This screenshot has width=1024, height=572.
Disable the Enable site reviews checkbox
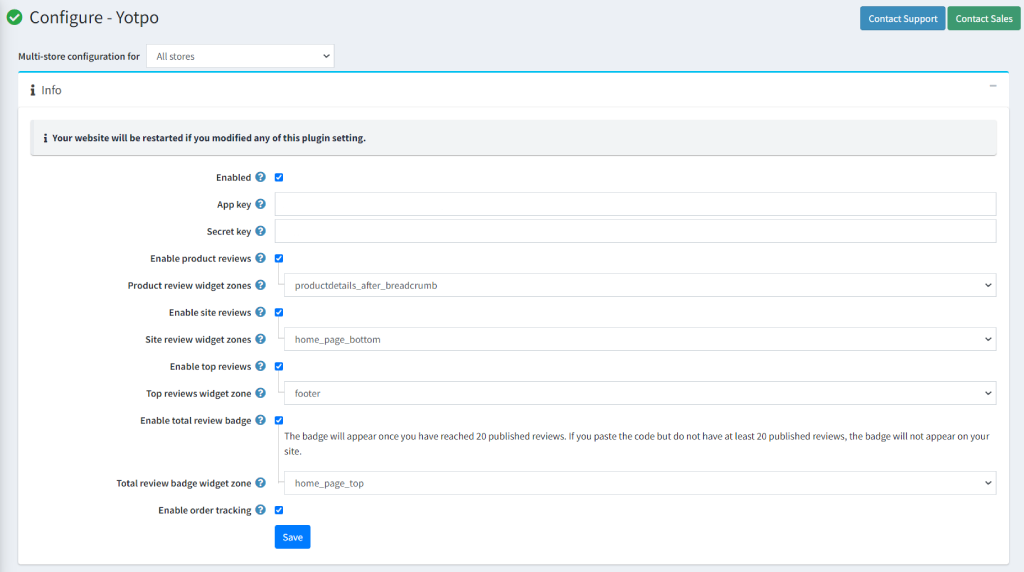pyautogui.click(x=279, y=312)
